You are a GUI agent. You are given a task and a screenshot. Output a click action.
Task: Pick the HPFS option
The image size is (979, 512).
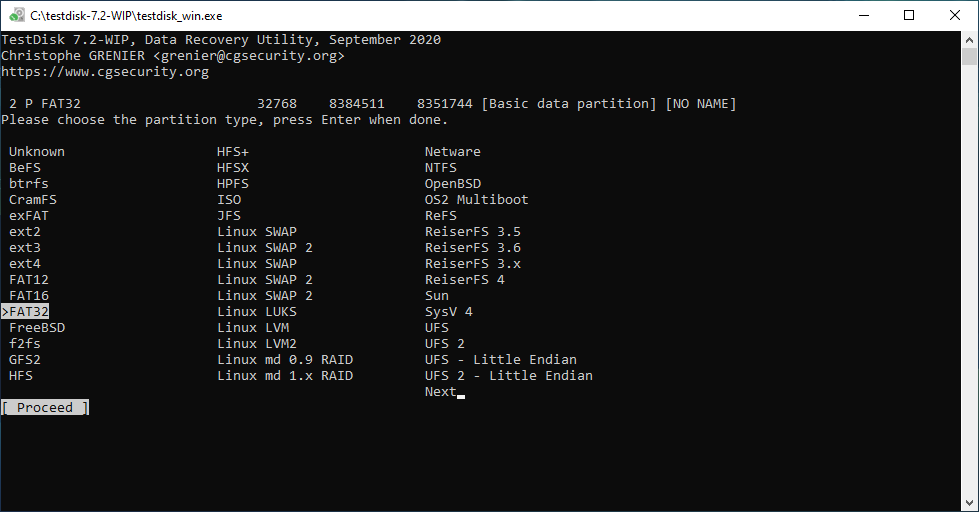233,184
